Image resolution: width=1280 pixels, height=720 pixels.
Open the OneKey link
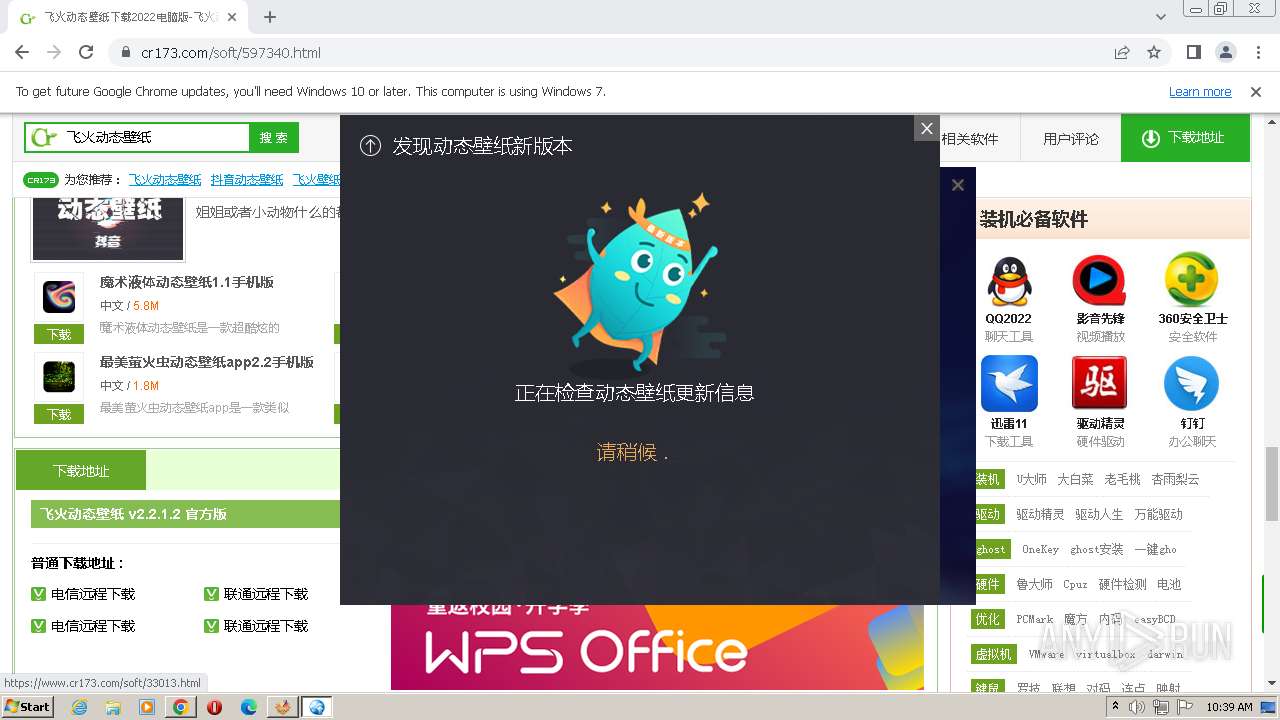pos(1040,549)
